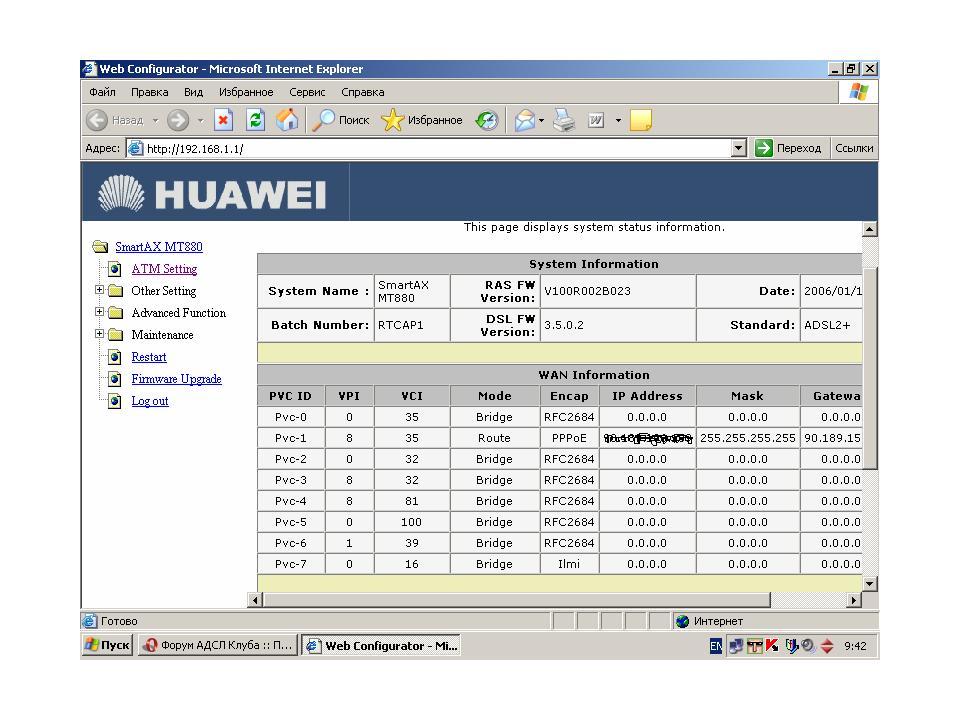
Task: Open History clock icon in toolbar
Action: pyautogui.click(x=487, y=120)
